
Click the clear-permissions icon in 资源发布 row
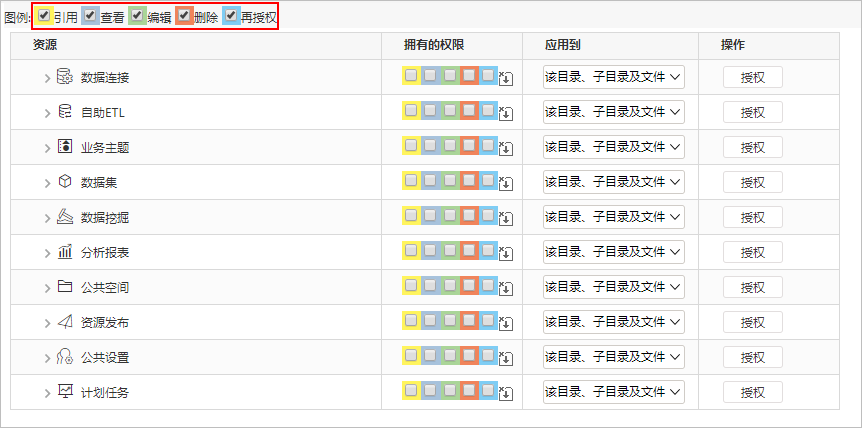click(x=506, y=324)
